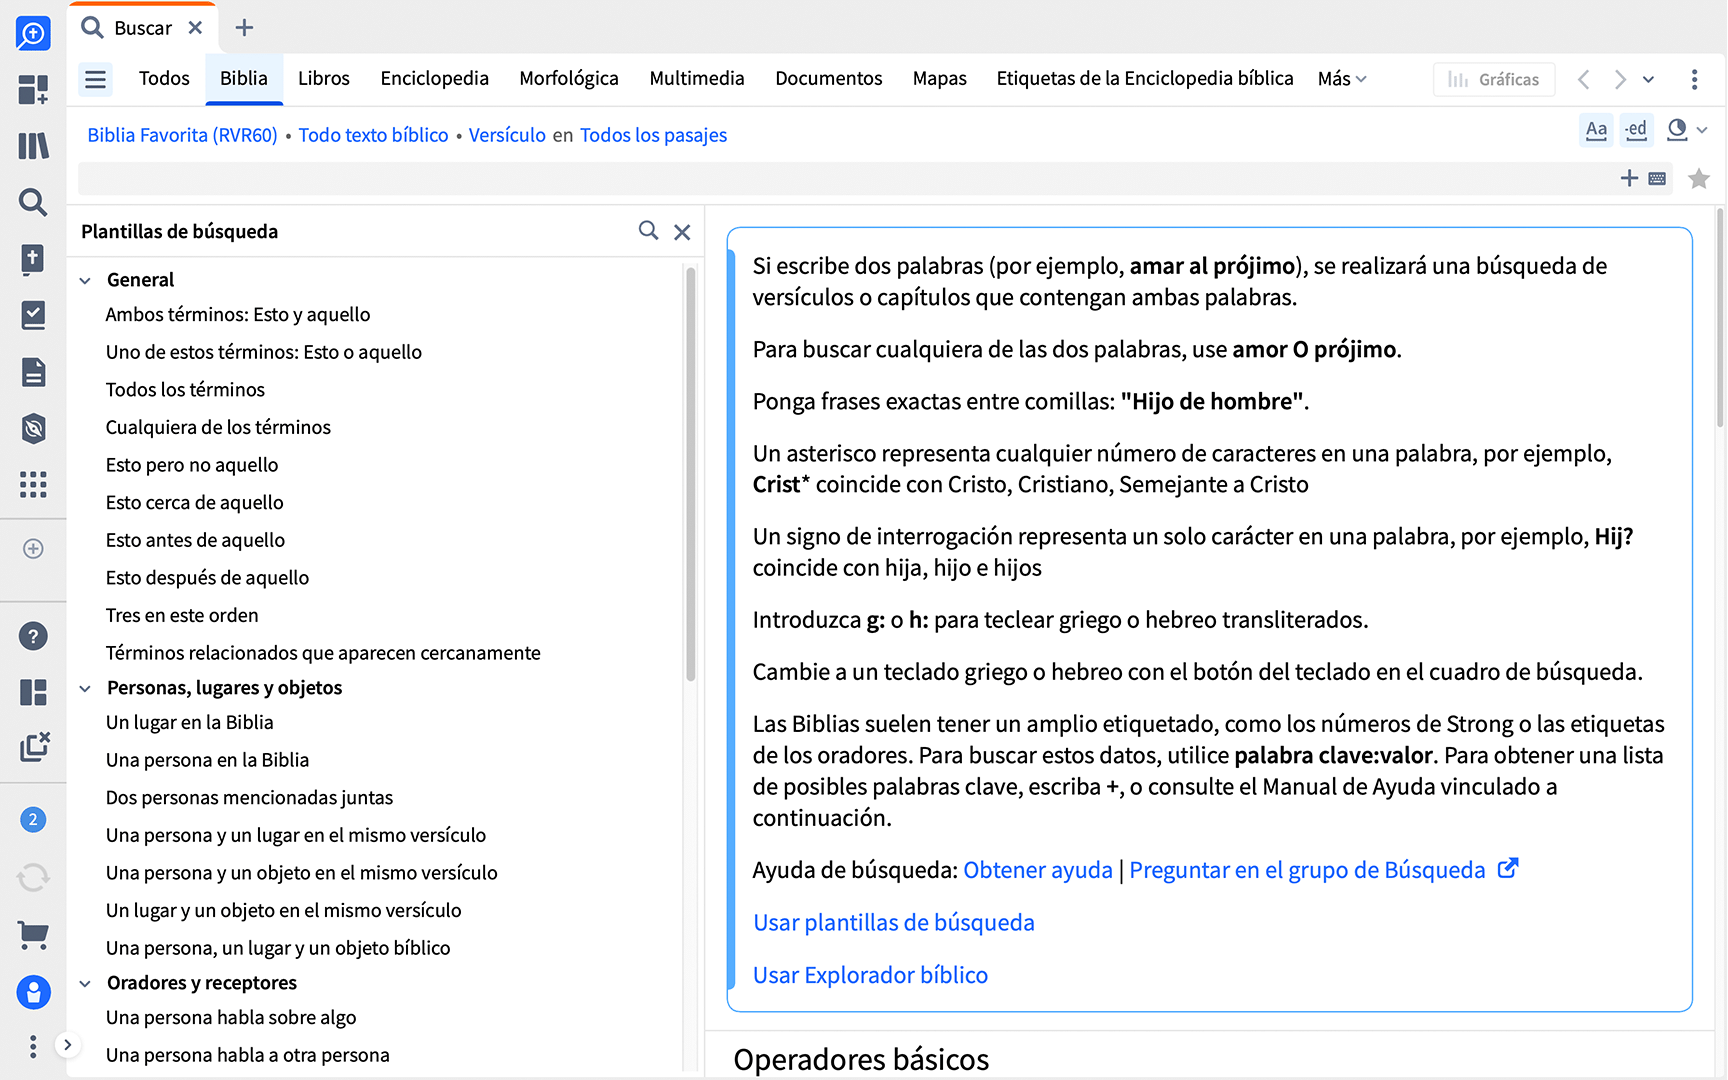Change the Versículo search unit

point(507,135)
